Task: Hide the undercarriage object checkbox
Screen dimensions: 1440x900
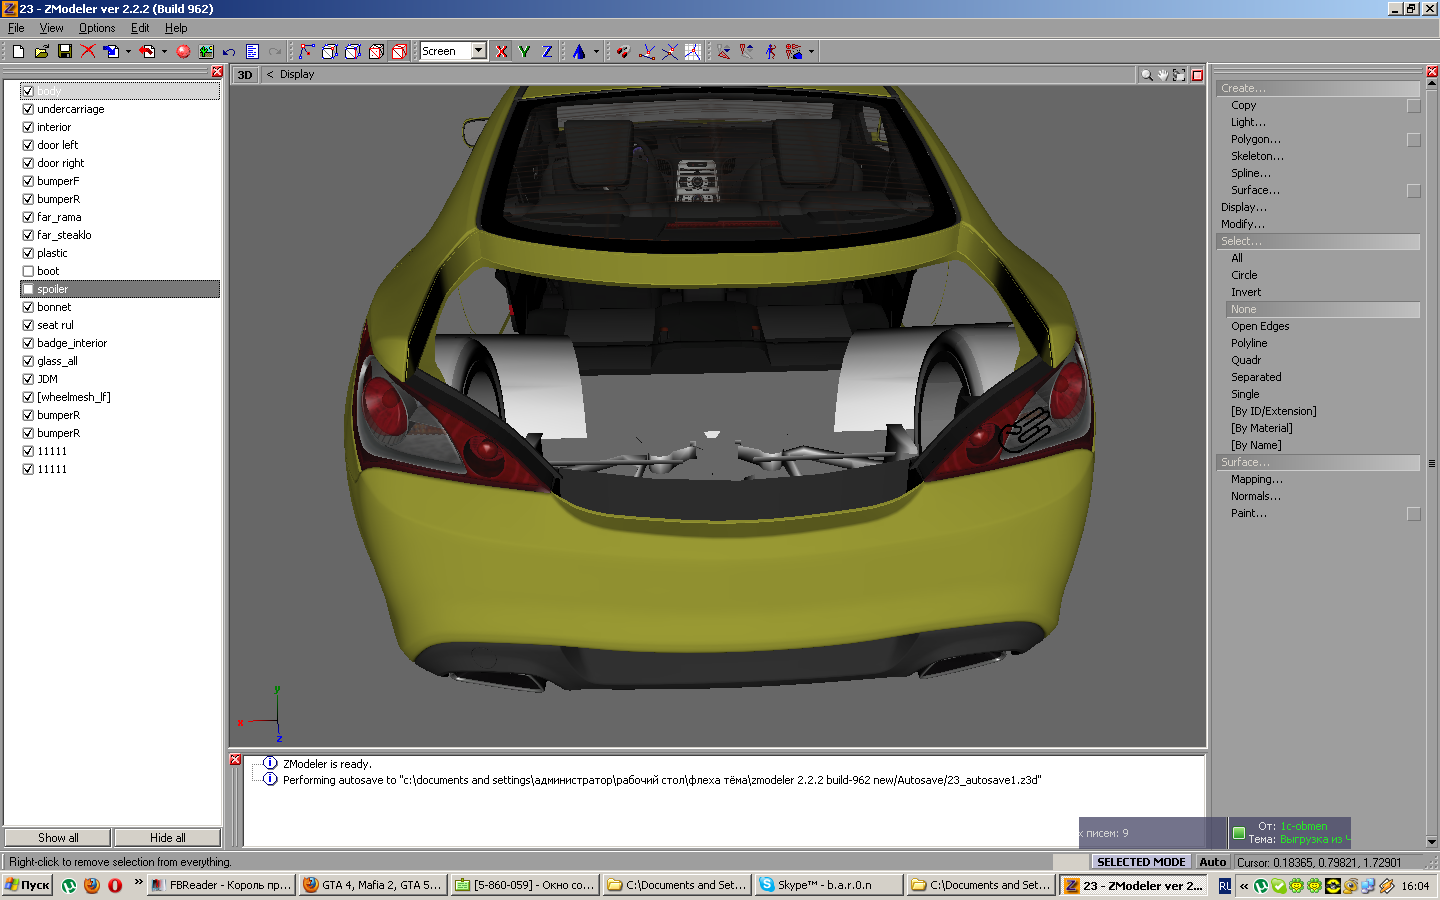Action: tap(28, 109)
